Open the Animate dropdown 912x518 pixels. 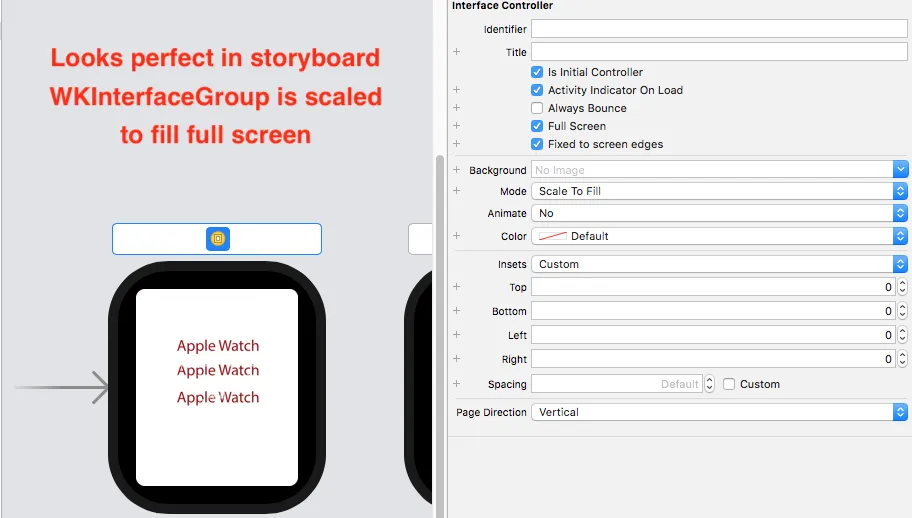point(719,213)
